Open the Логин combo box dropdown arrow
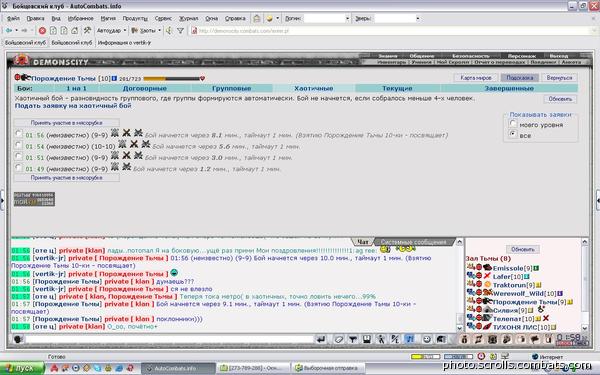 point(347,18)
